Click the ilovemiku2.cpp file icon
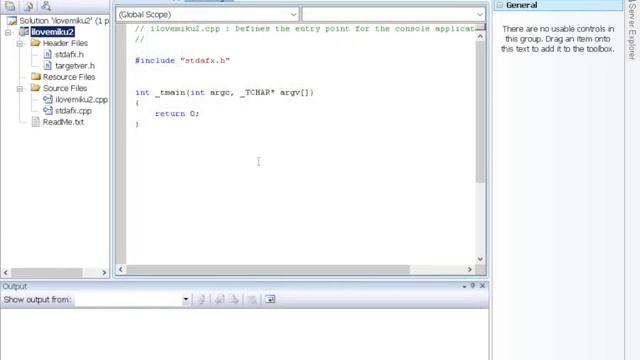 tap(48, 99)
